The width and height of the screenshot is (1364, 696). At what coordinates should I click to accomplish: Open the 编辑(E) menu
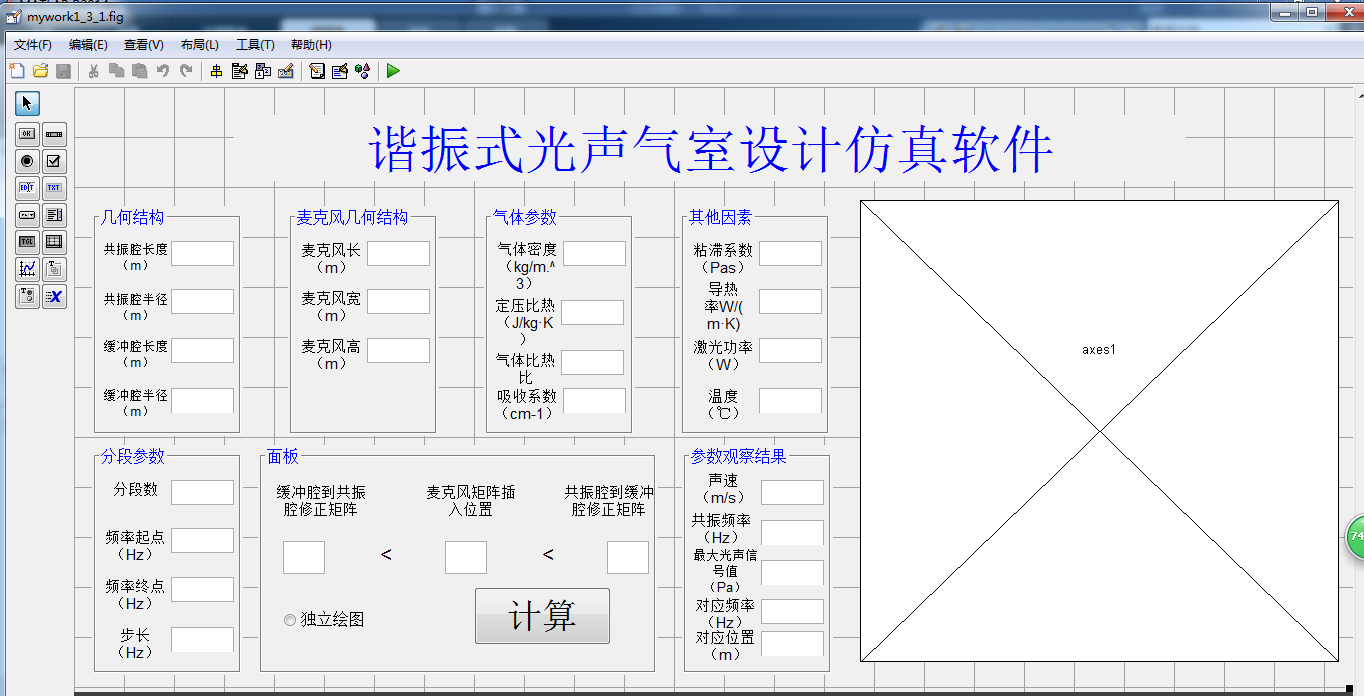(x=88, y=45)
